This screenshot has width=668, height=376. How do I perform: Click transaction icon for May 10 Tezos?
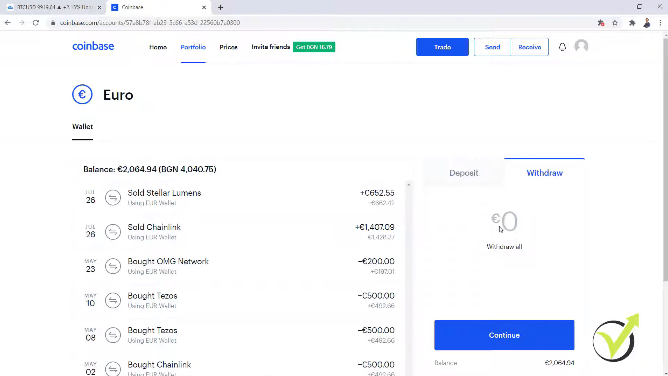113,300
